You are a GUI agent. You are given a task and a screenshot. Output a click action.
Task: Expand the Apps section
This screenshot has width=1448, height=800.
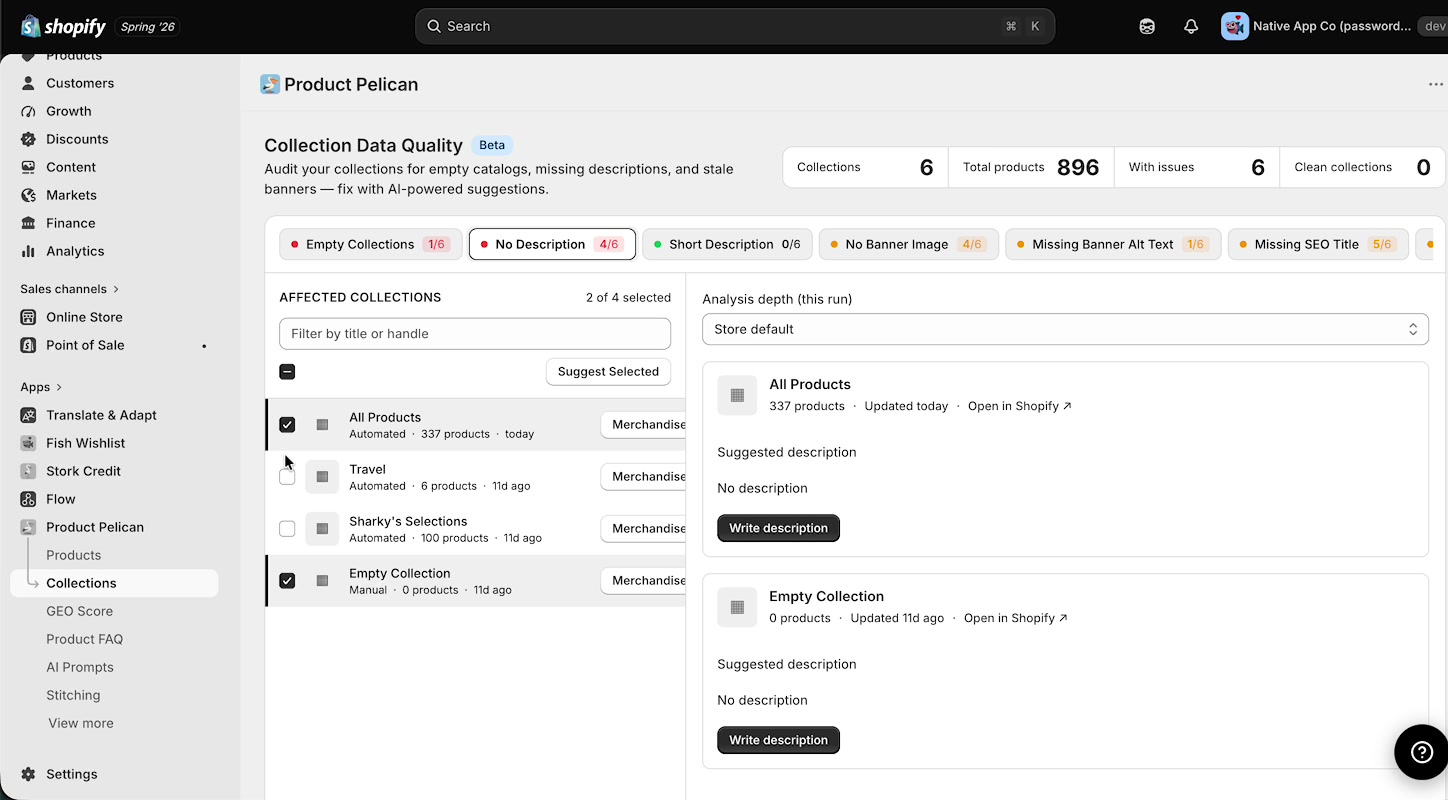[41, 387]
